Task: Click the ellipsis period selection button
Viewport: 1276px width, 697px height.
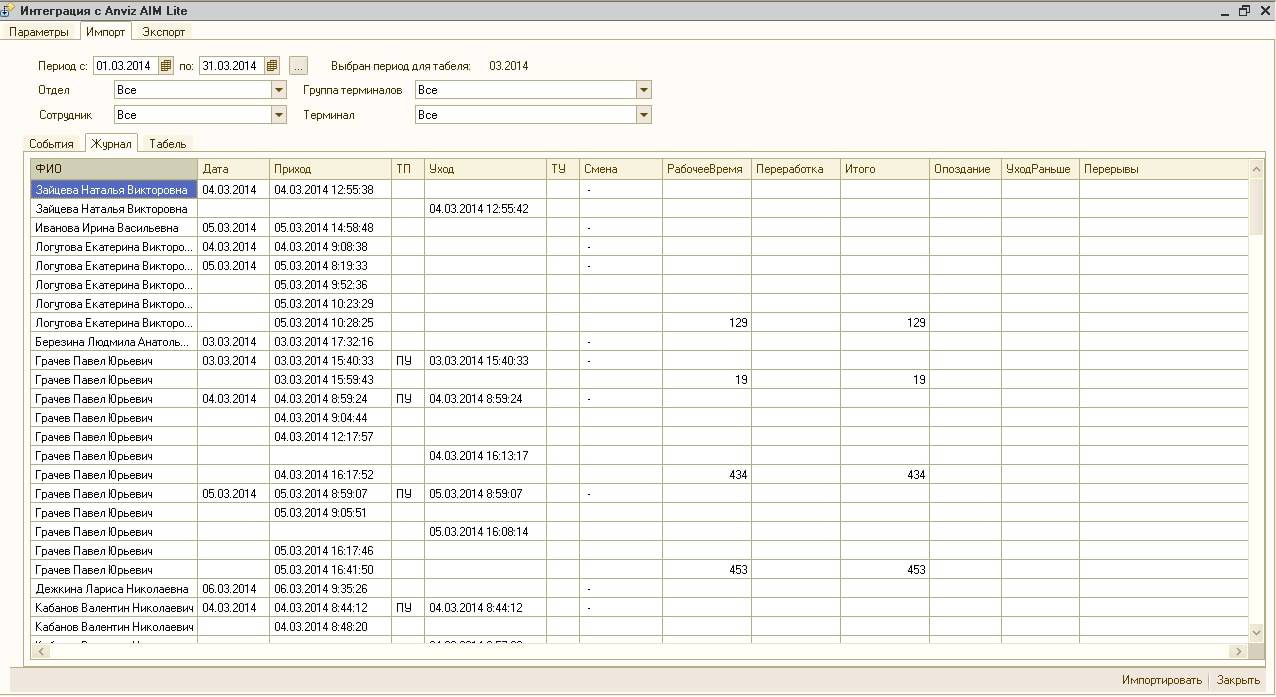Action: click(x=298, y=66)
